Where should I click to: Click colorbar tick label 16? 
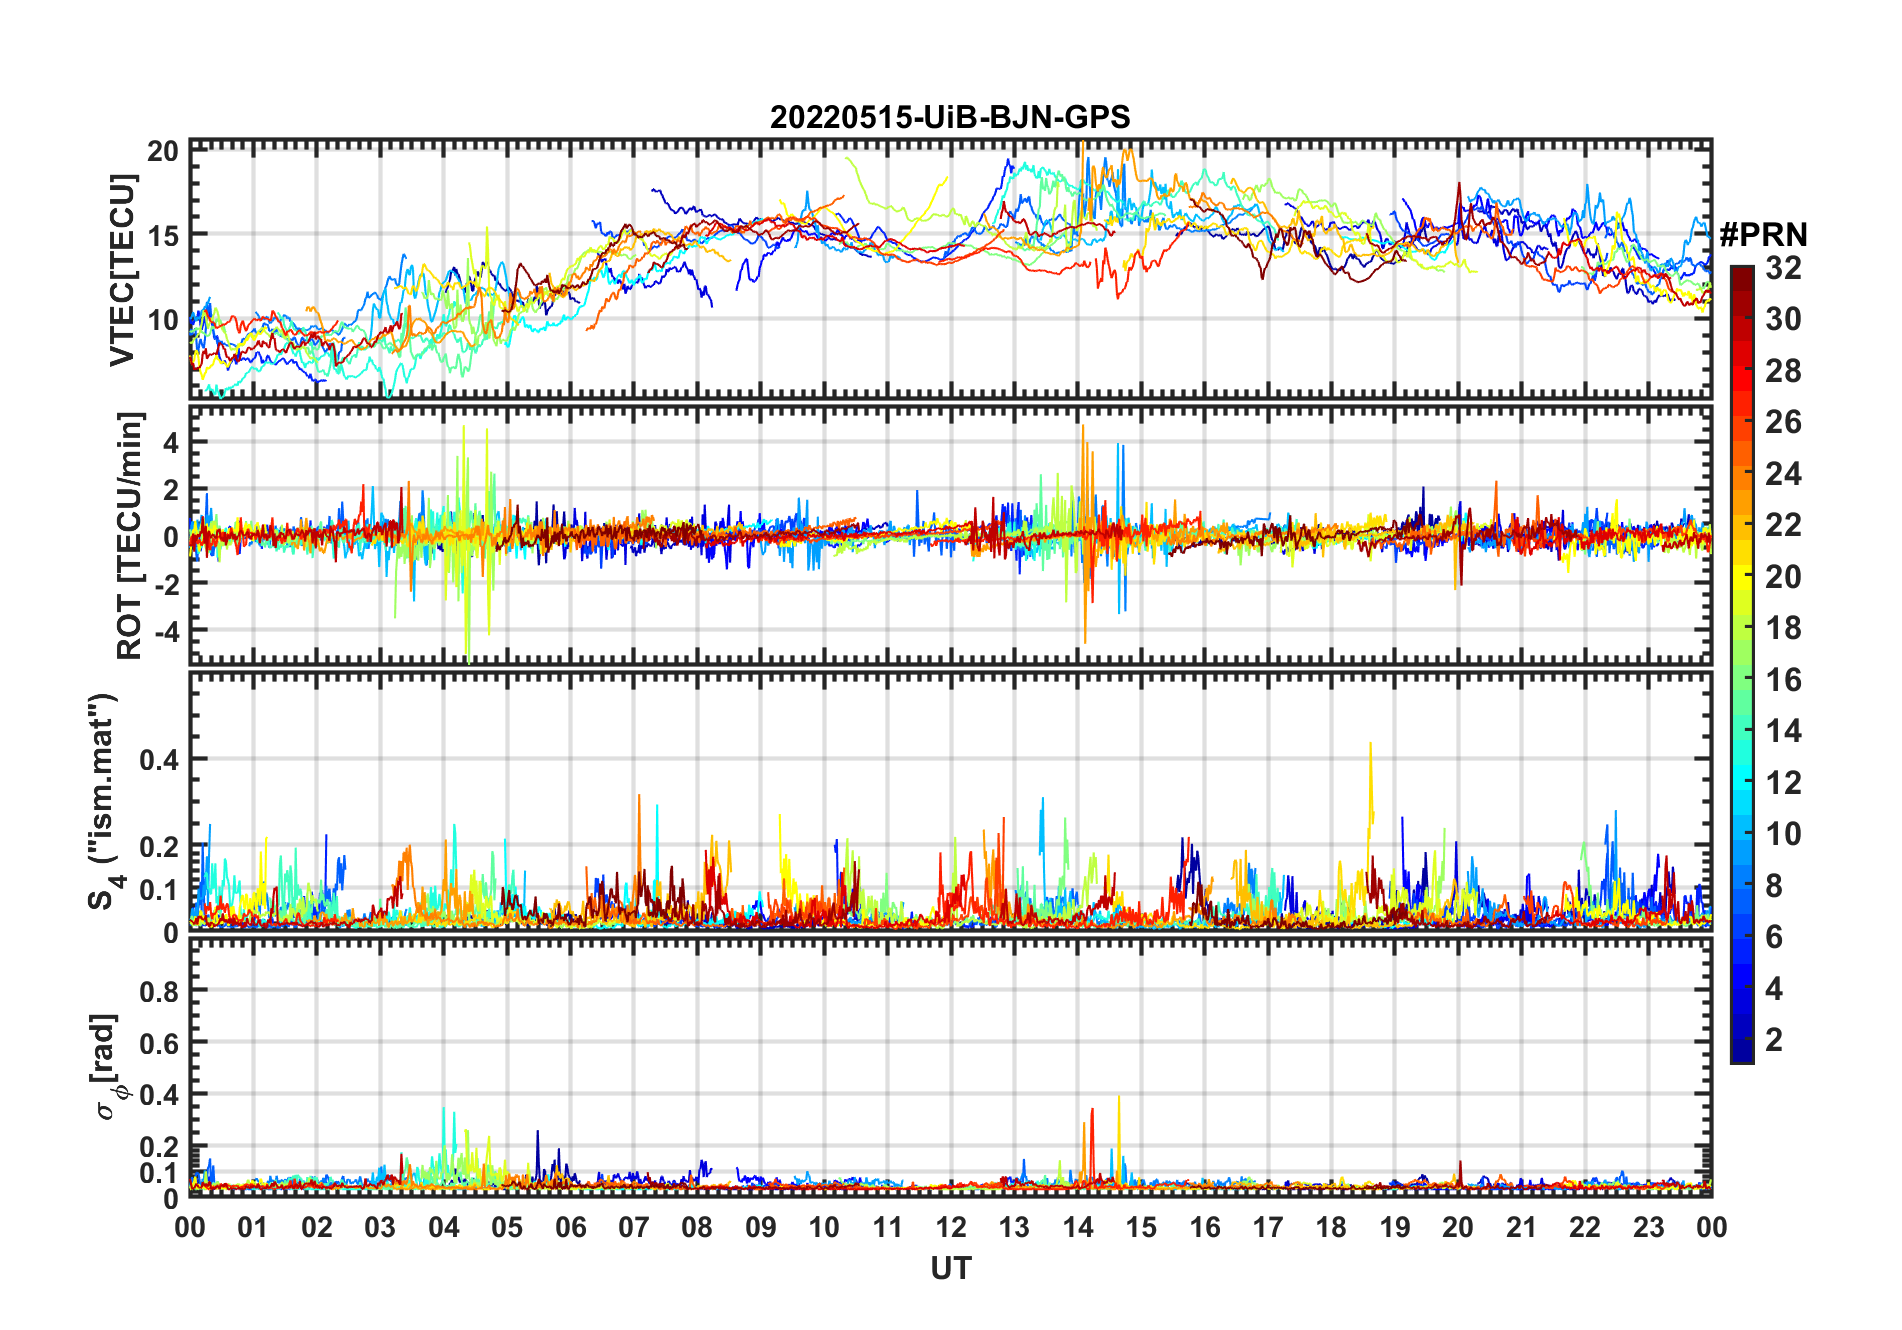pos(1783,680)
